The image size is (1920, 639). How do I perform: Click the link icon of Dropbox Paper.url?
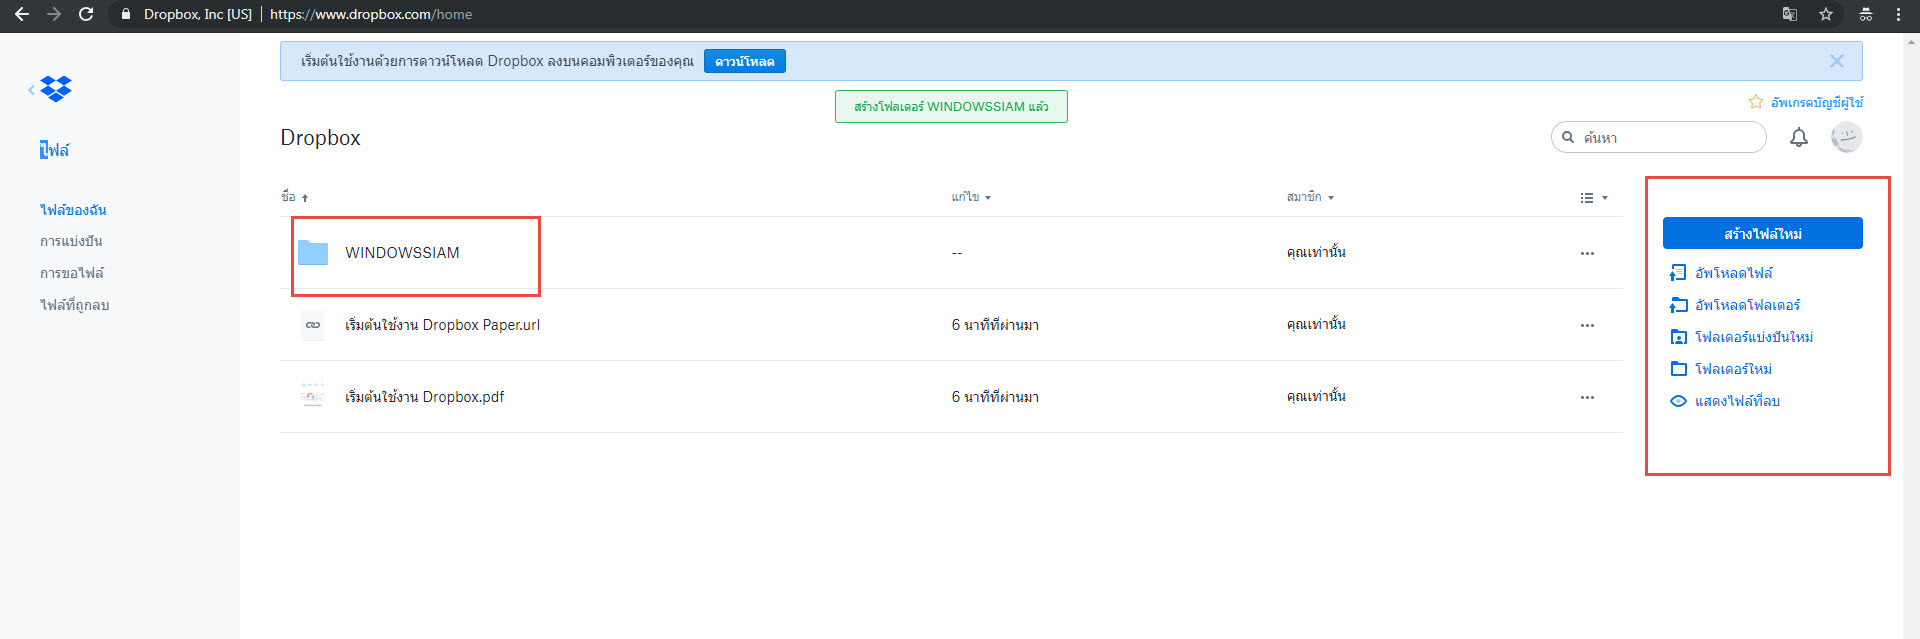click(313, 325)
